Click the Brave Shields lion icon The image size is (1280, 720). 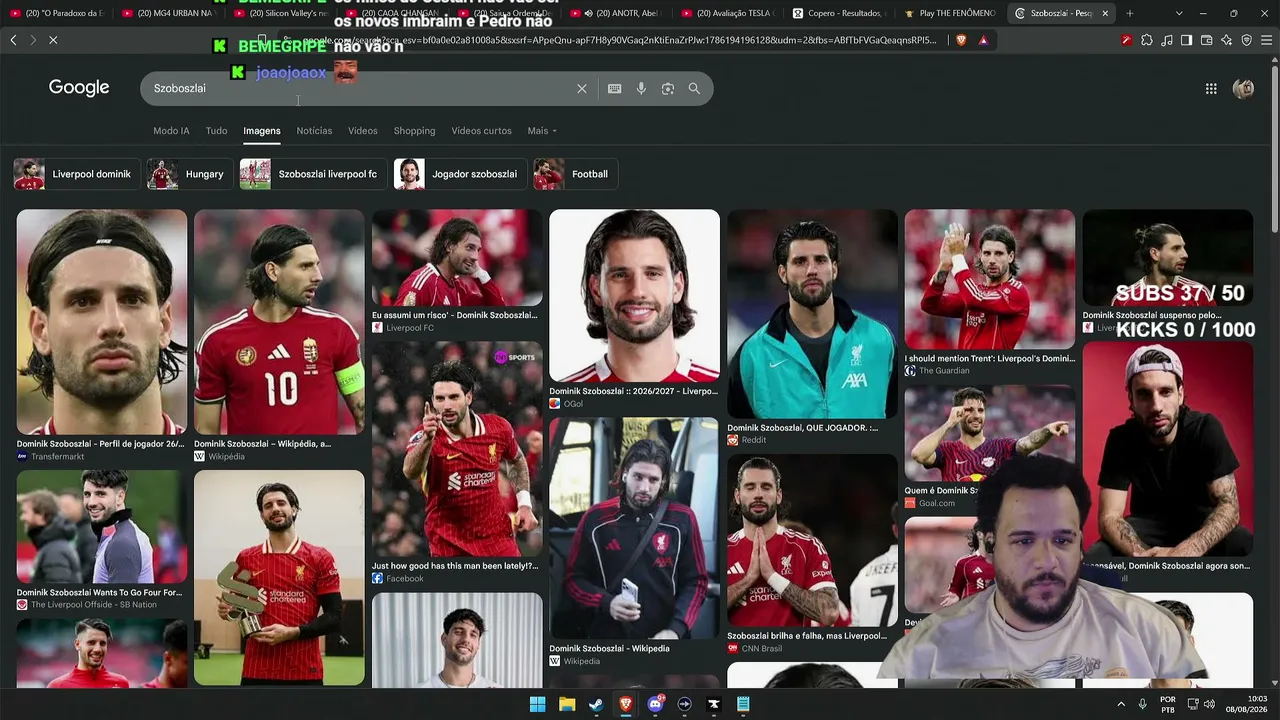coord(961,40)
